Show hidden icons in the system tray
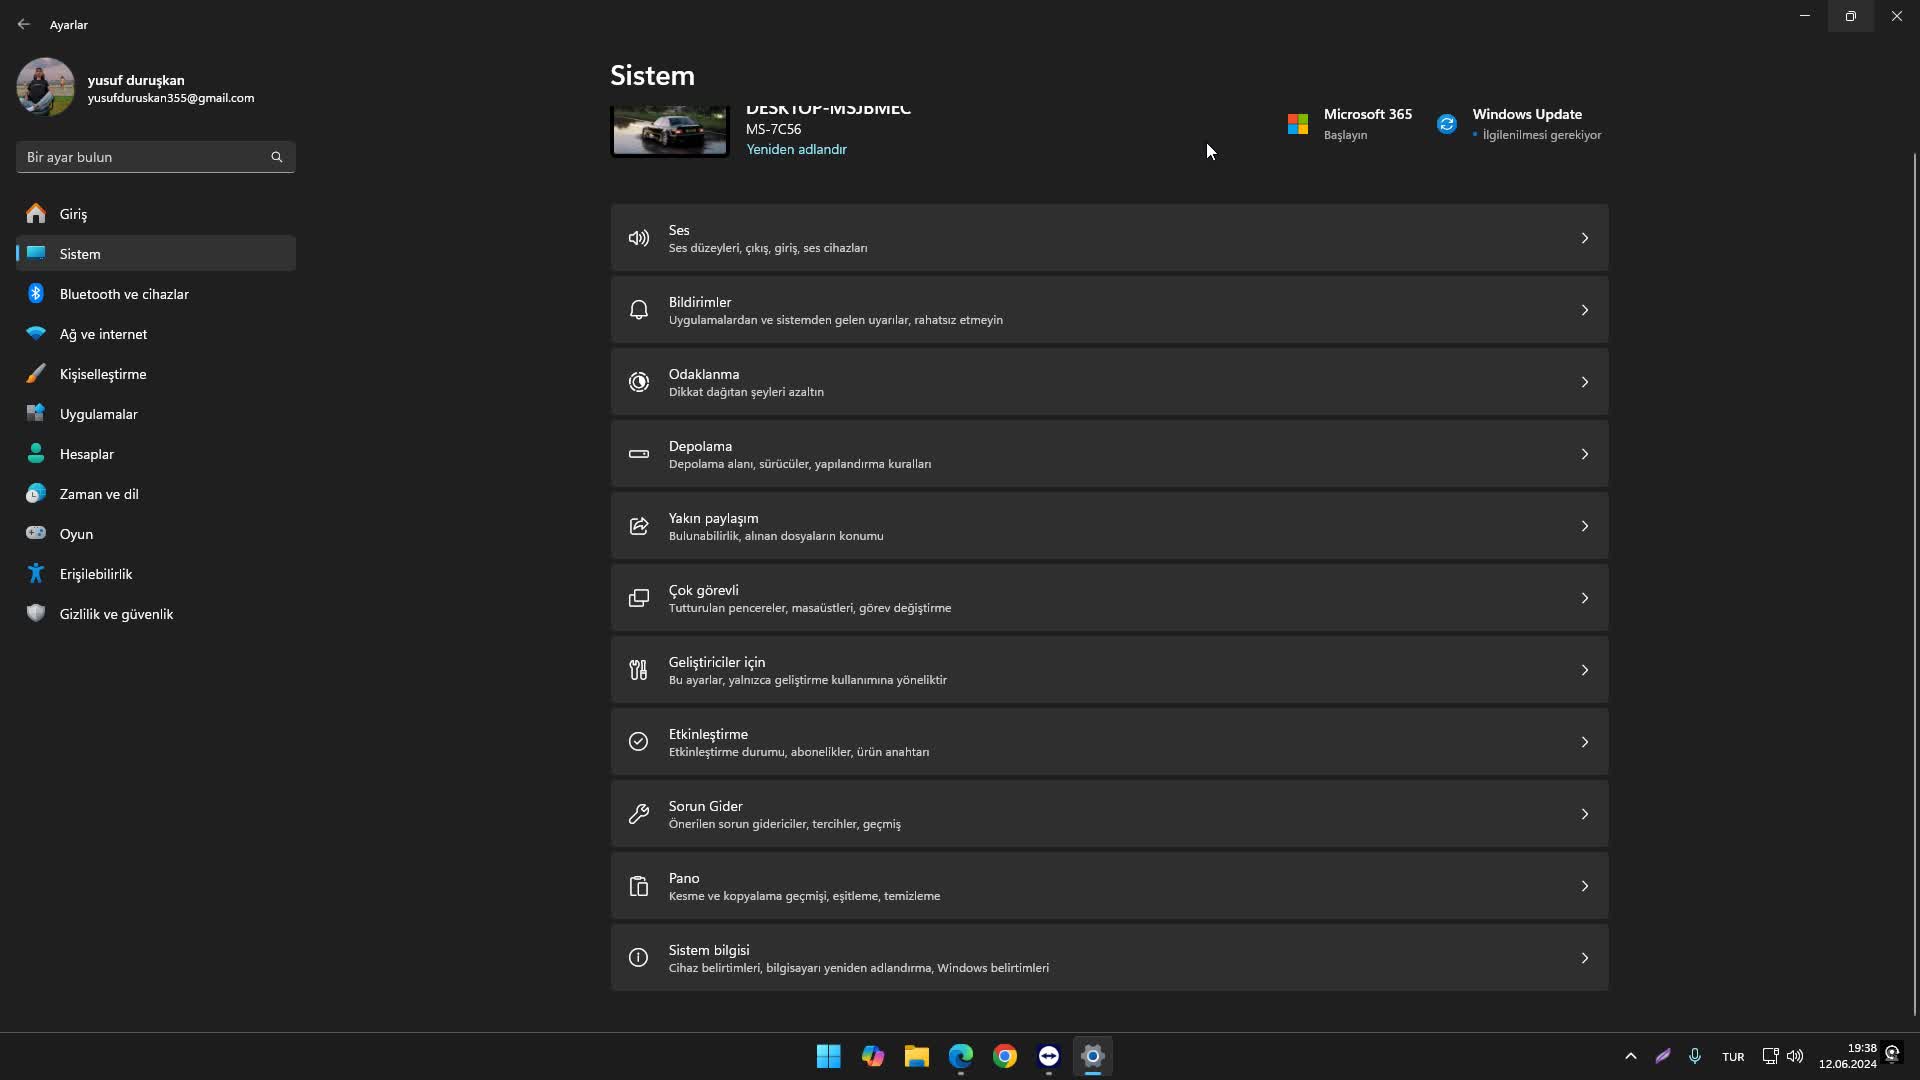The height and width of the screenshot is (1080, 1920). [x=1630, y=1056]
